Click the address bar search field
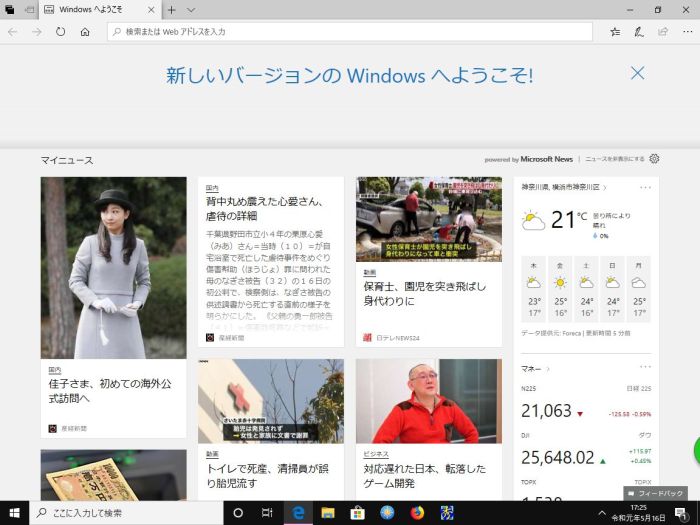The image size is (700, 525). click(x=350, y=32)
